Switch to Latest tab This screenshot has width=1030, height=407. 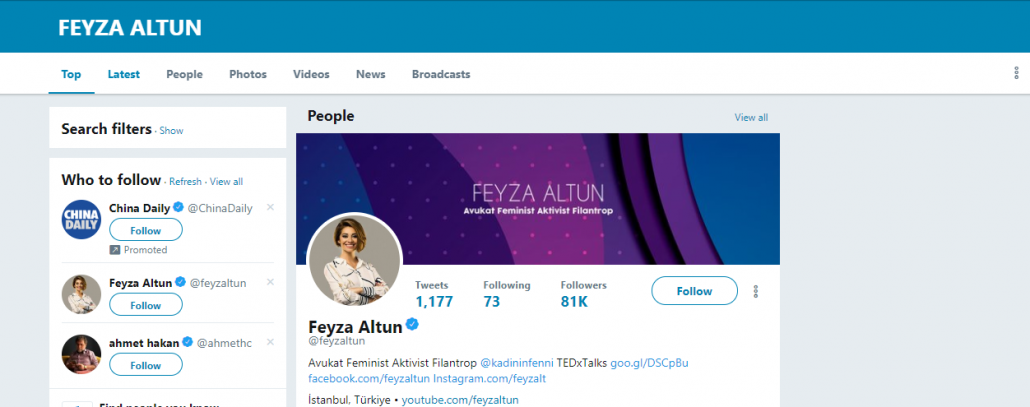tap(124, 74)
